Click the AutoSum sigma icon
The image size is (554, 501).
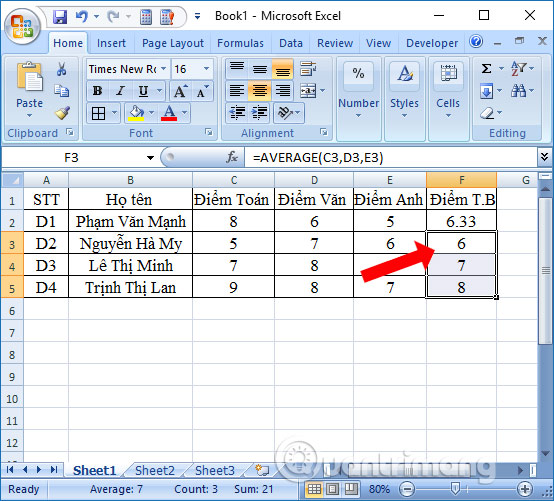click(x=487, y=68)
